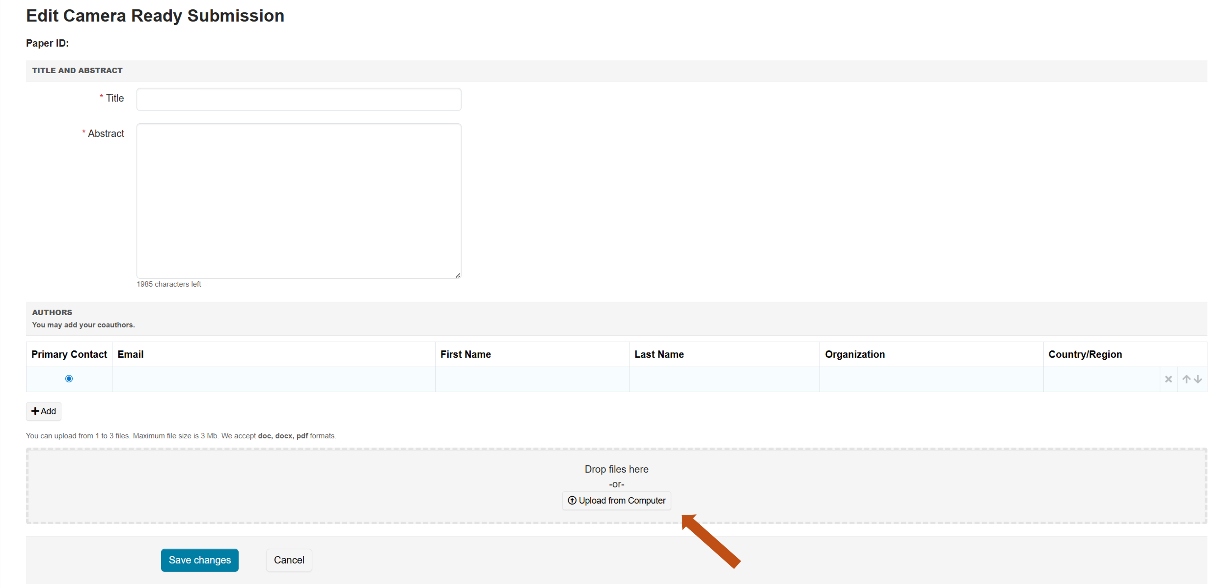The height and width of the screenshot is (588, 1230).
Task: Grab the Abstract box resize handle
Action: [457, 274]
